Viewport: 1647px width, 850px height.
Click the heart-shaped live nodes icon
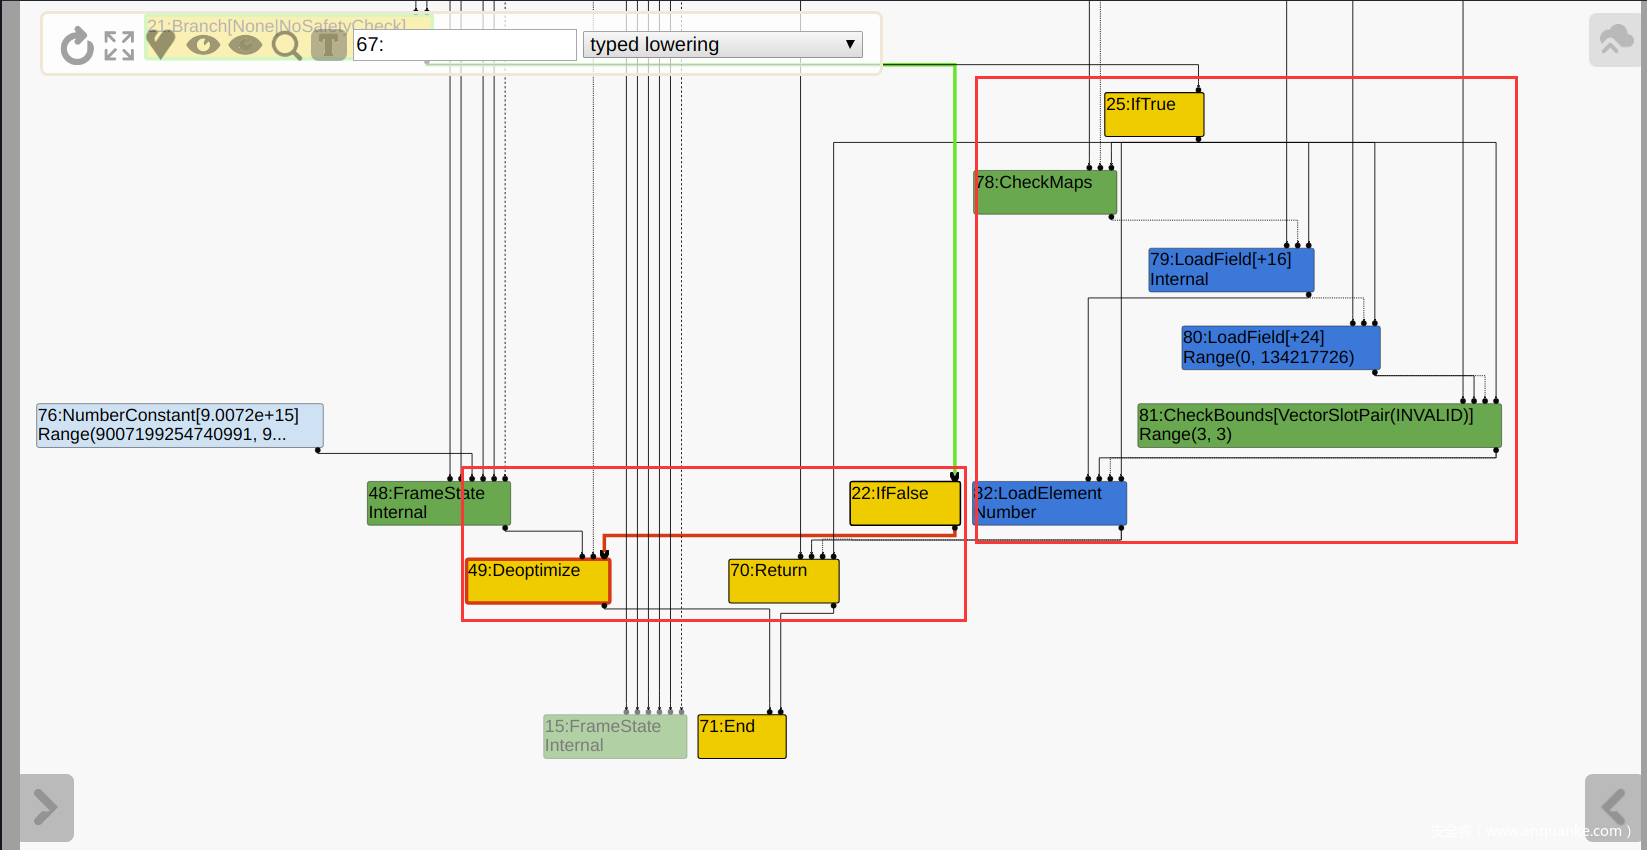point(161,44)
